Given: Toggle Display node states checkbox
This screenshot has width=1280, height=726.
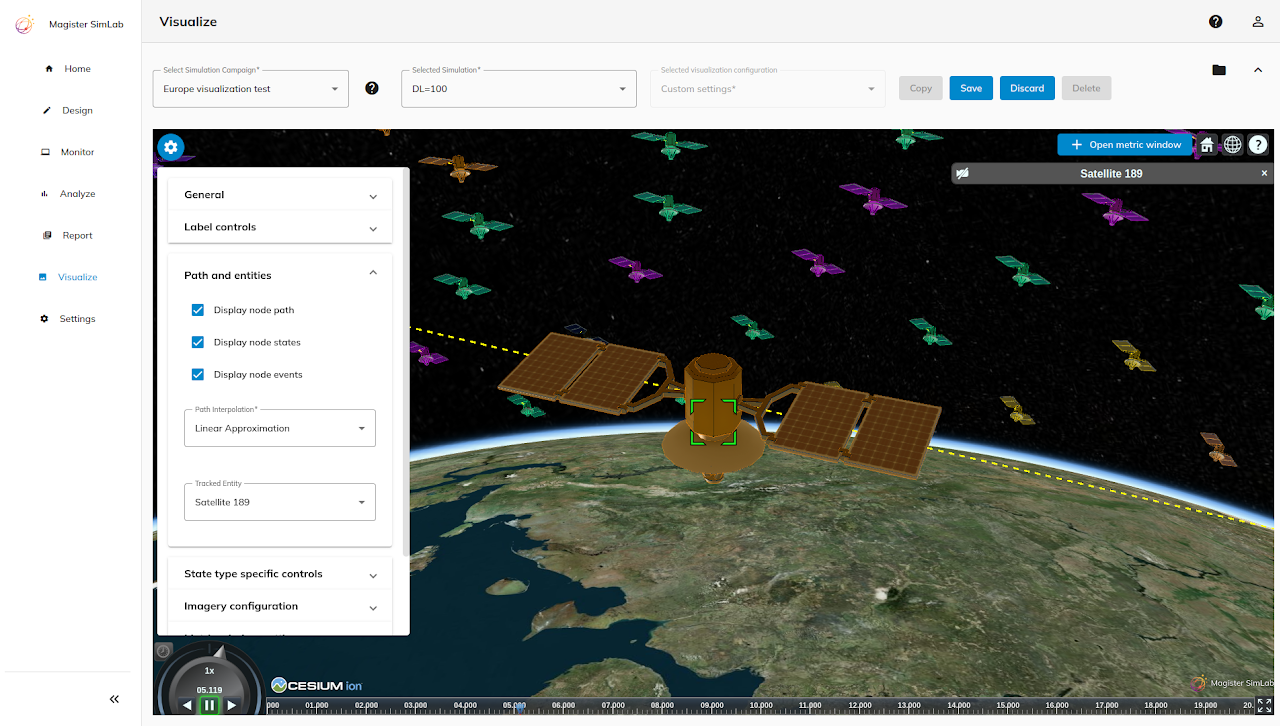Looking at the screenshot, I should (x=198, y=342).
